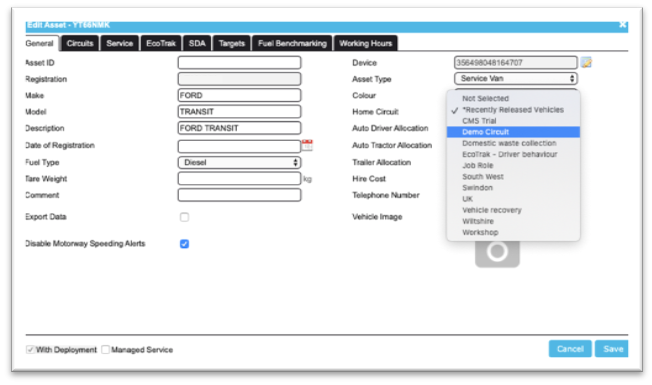Click the Save button
Screen dimensions: 652x385
(x=612, y=349)
